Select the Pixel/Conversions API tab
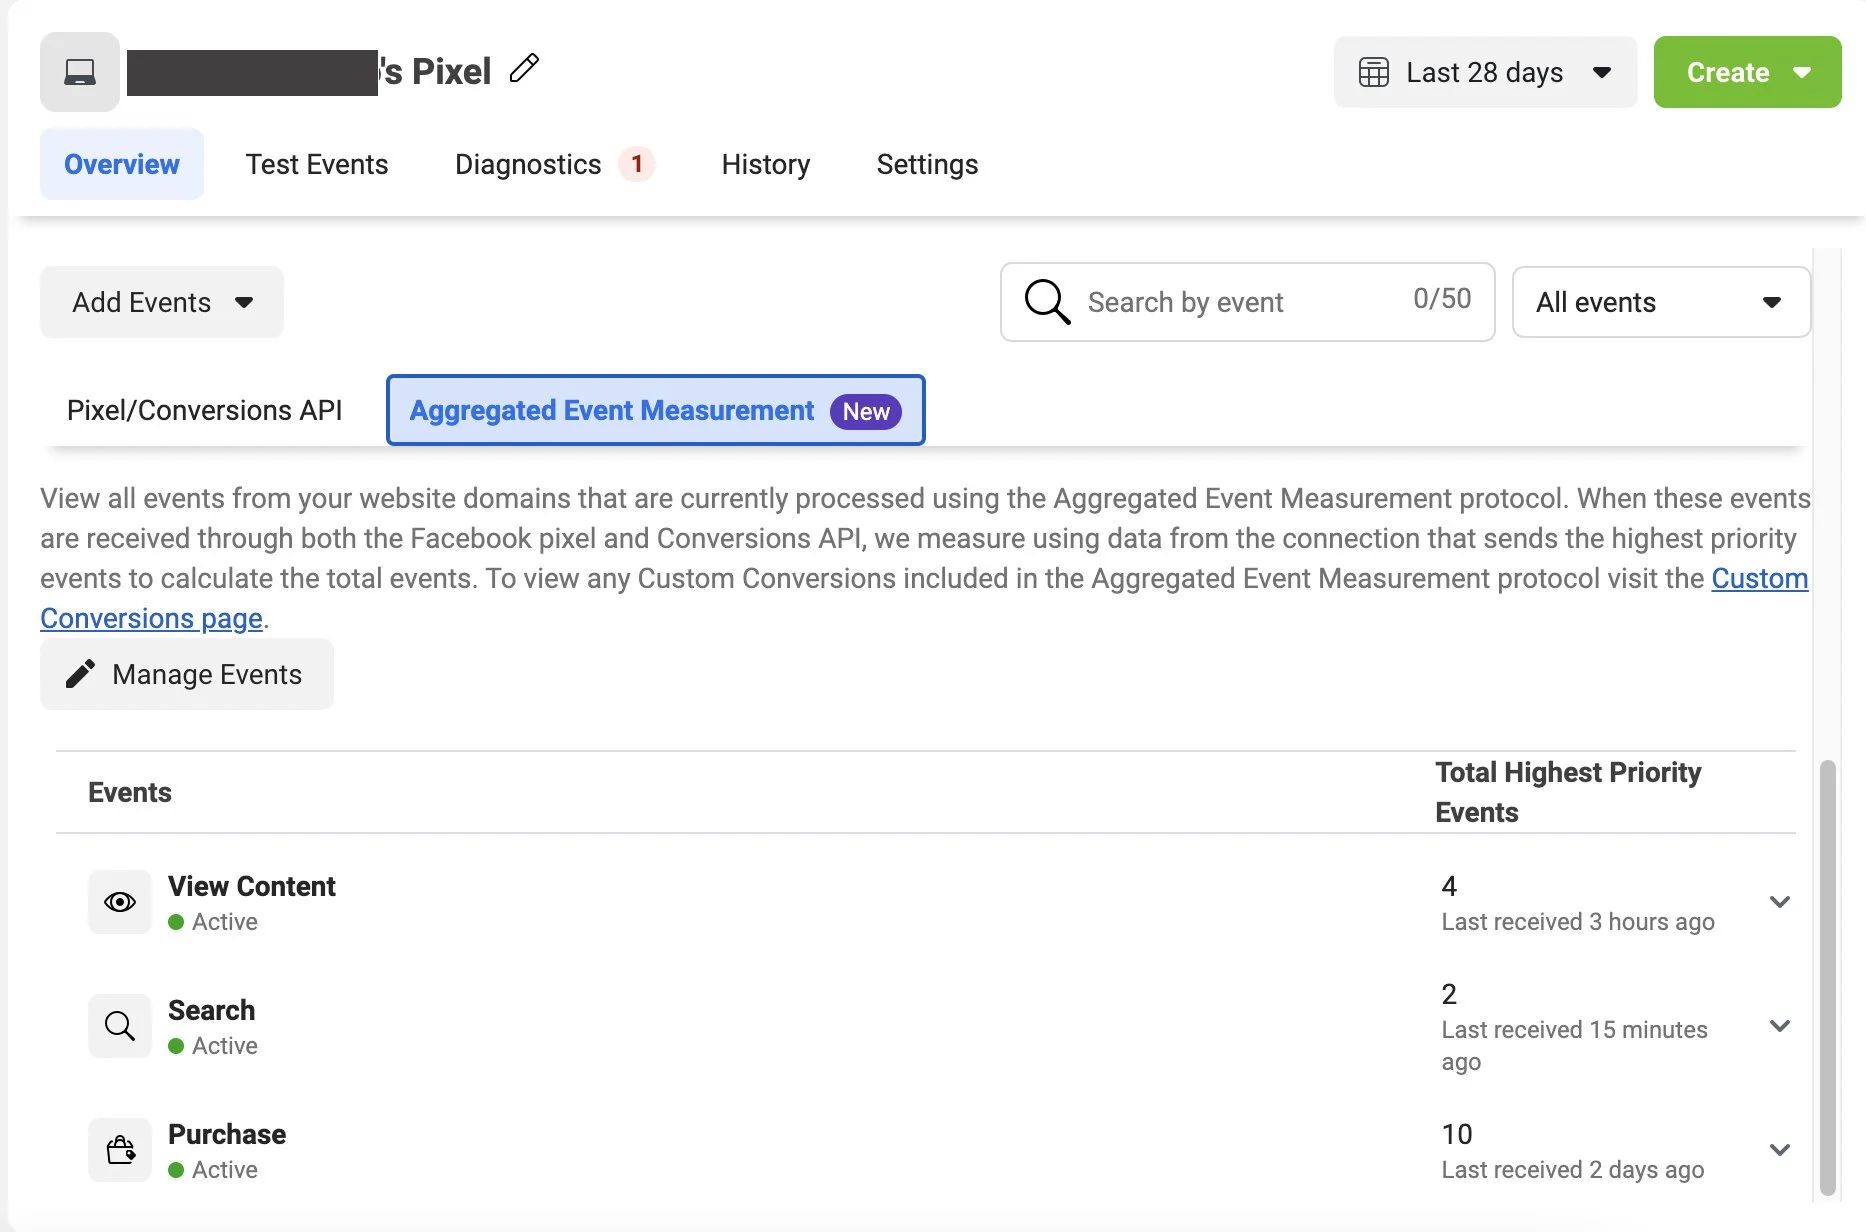Image resolution: width=1866 pixels, height=1232 pixels. (x=204, y=410)
